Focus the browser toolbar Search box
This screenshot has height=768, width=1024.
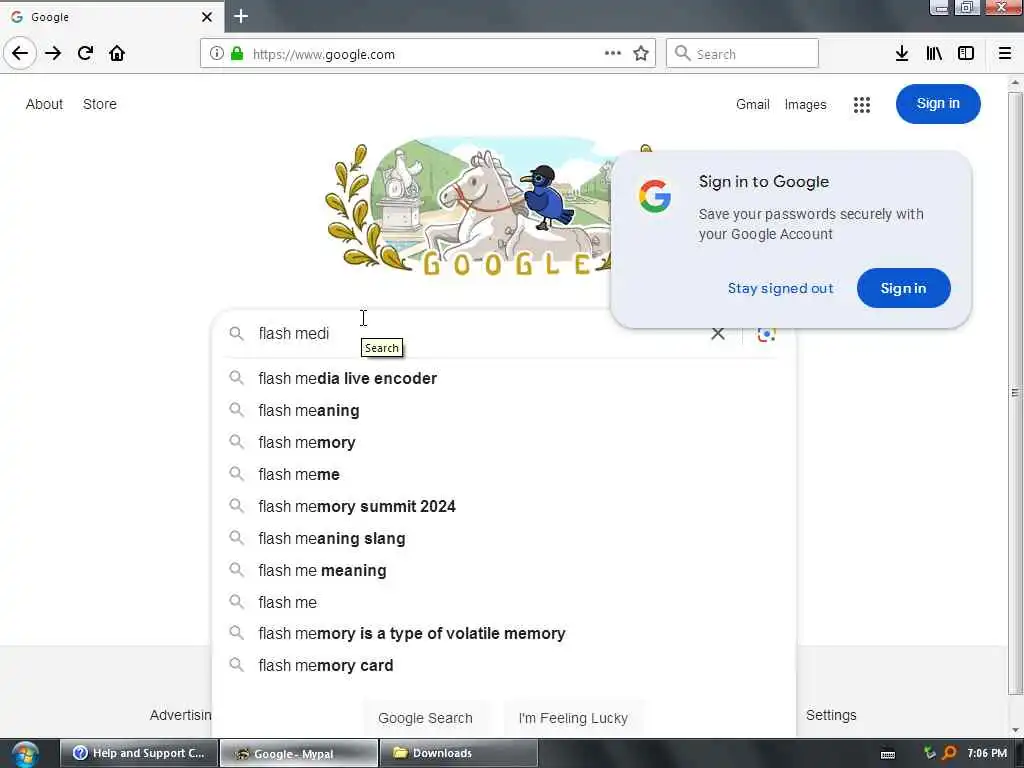pyautogui.click(x=742, y=54)
